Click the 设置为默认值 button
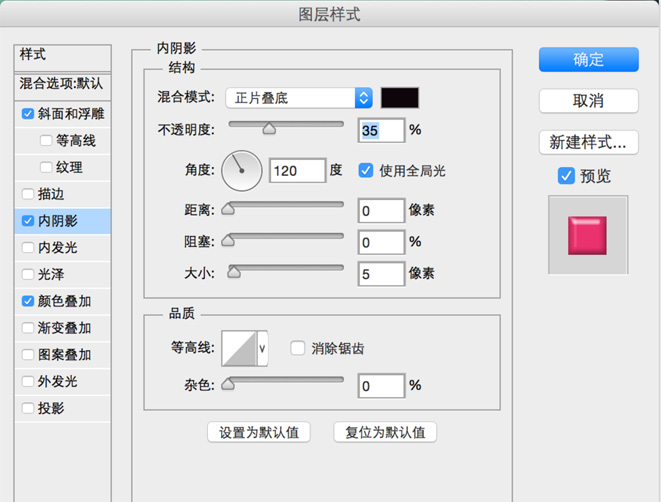The width and height of the screenshot is (661, 502). (x=259, y=432)
